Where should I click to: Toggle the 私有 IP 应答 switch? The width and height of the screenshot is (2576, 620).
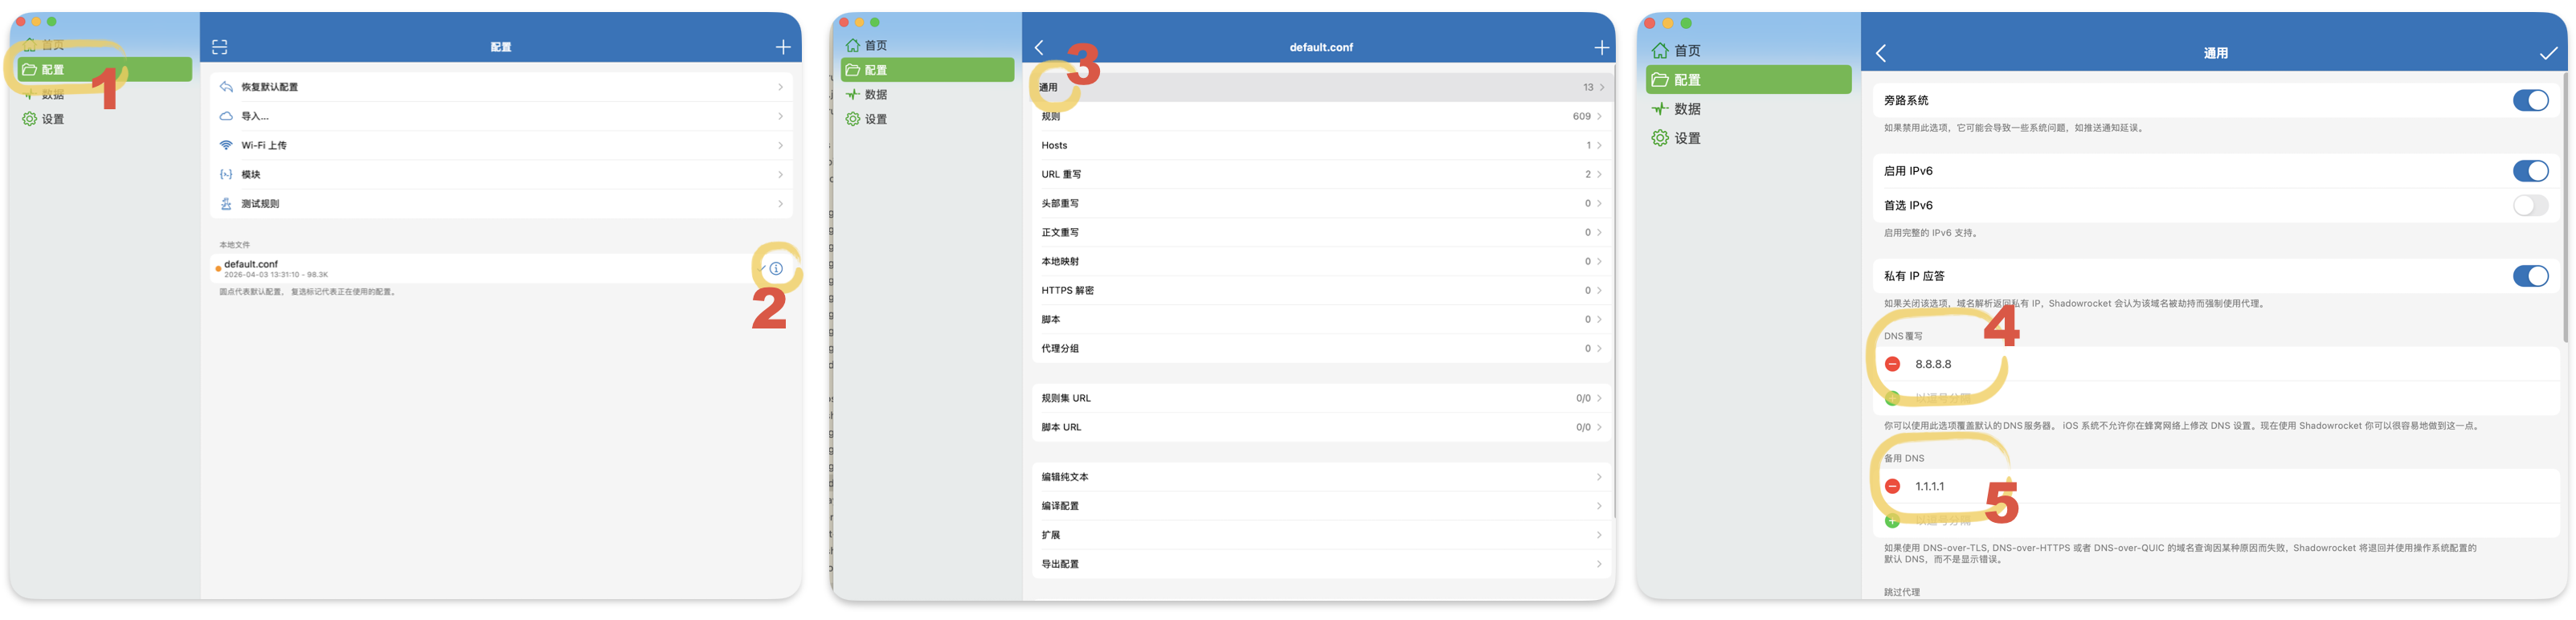[x=2529, y=276]
